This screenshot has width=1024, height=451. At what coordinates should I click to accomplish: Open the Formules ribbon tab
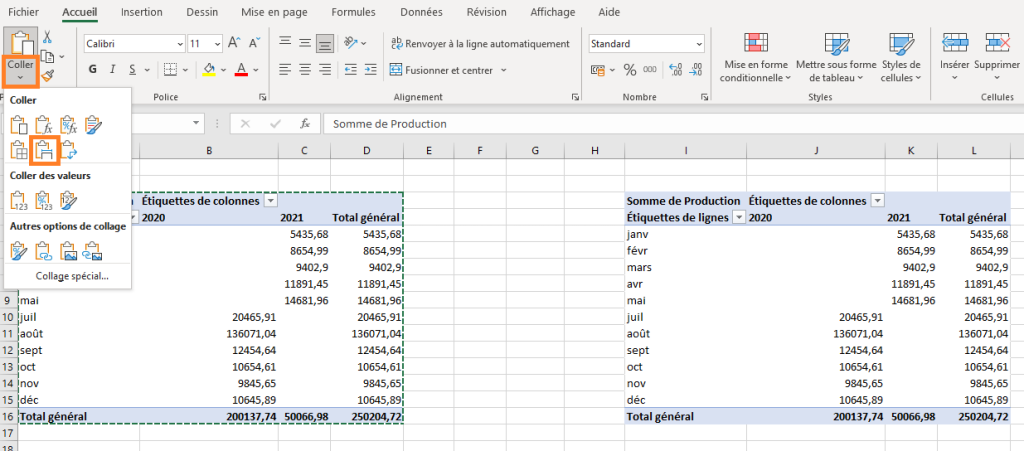353,12
